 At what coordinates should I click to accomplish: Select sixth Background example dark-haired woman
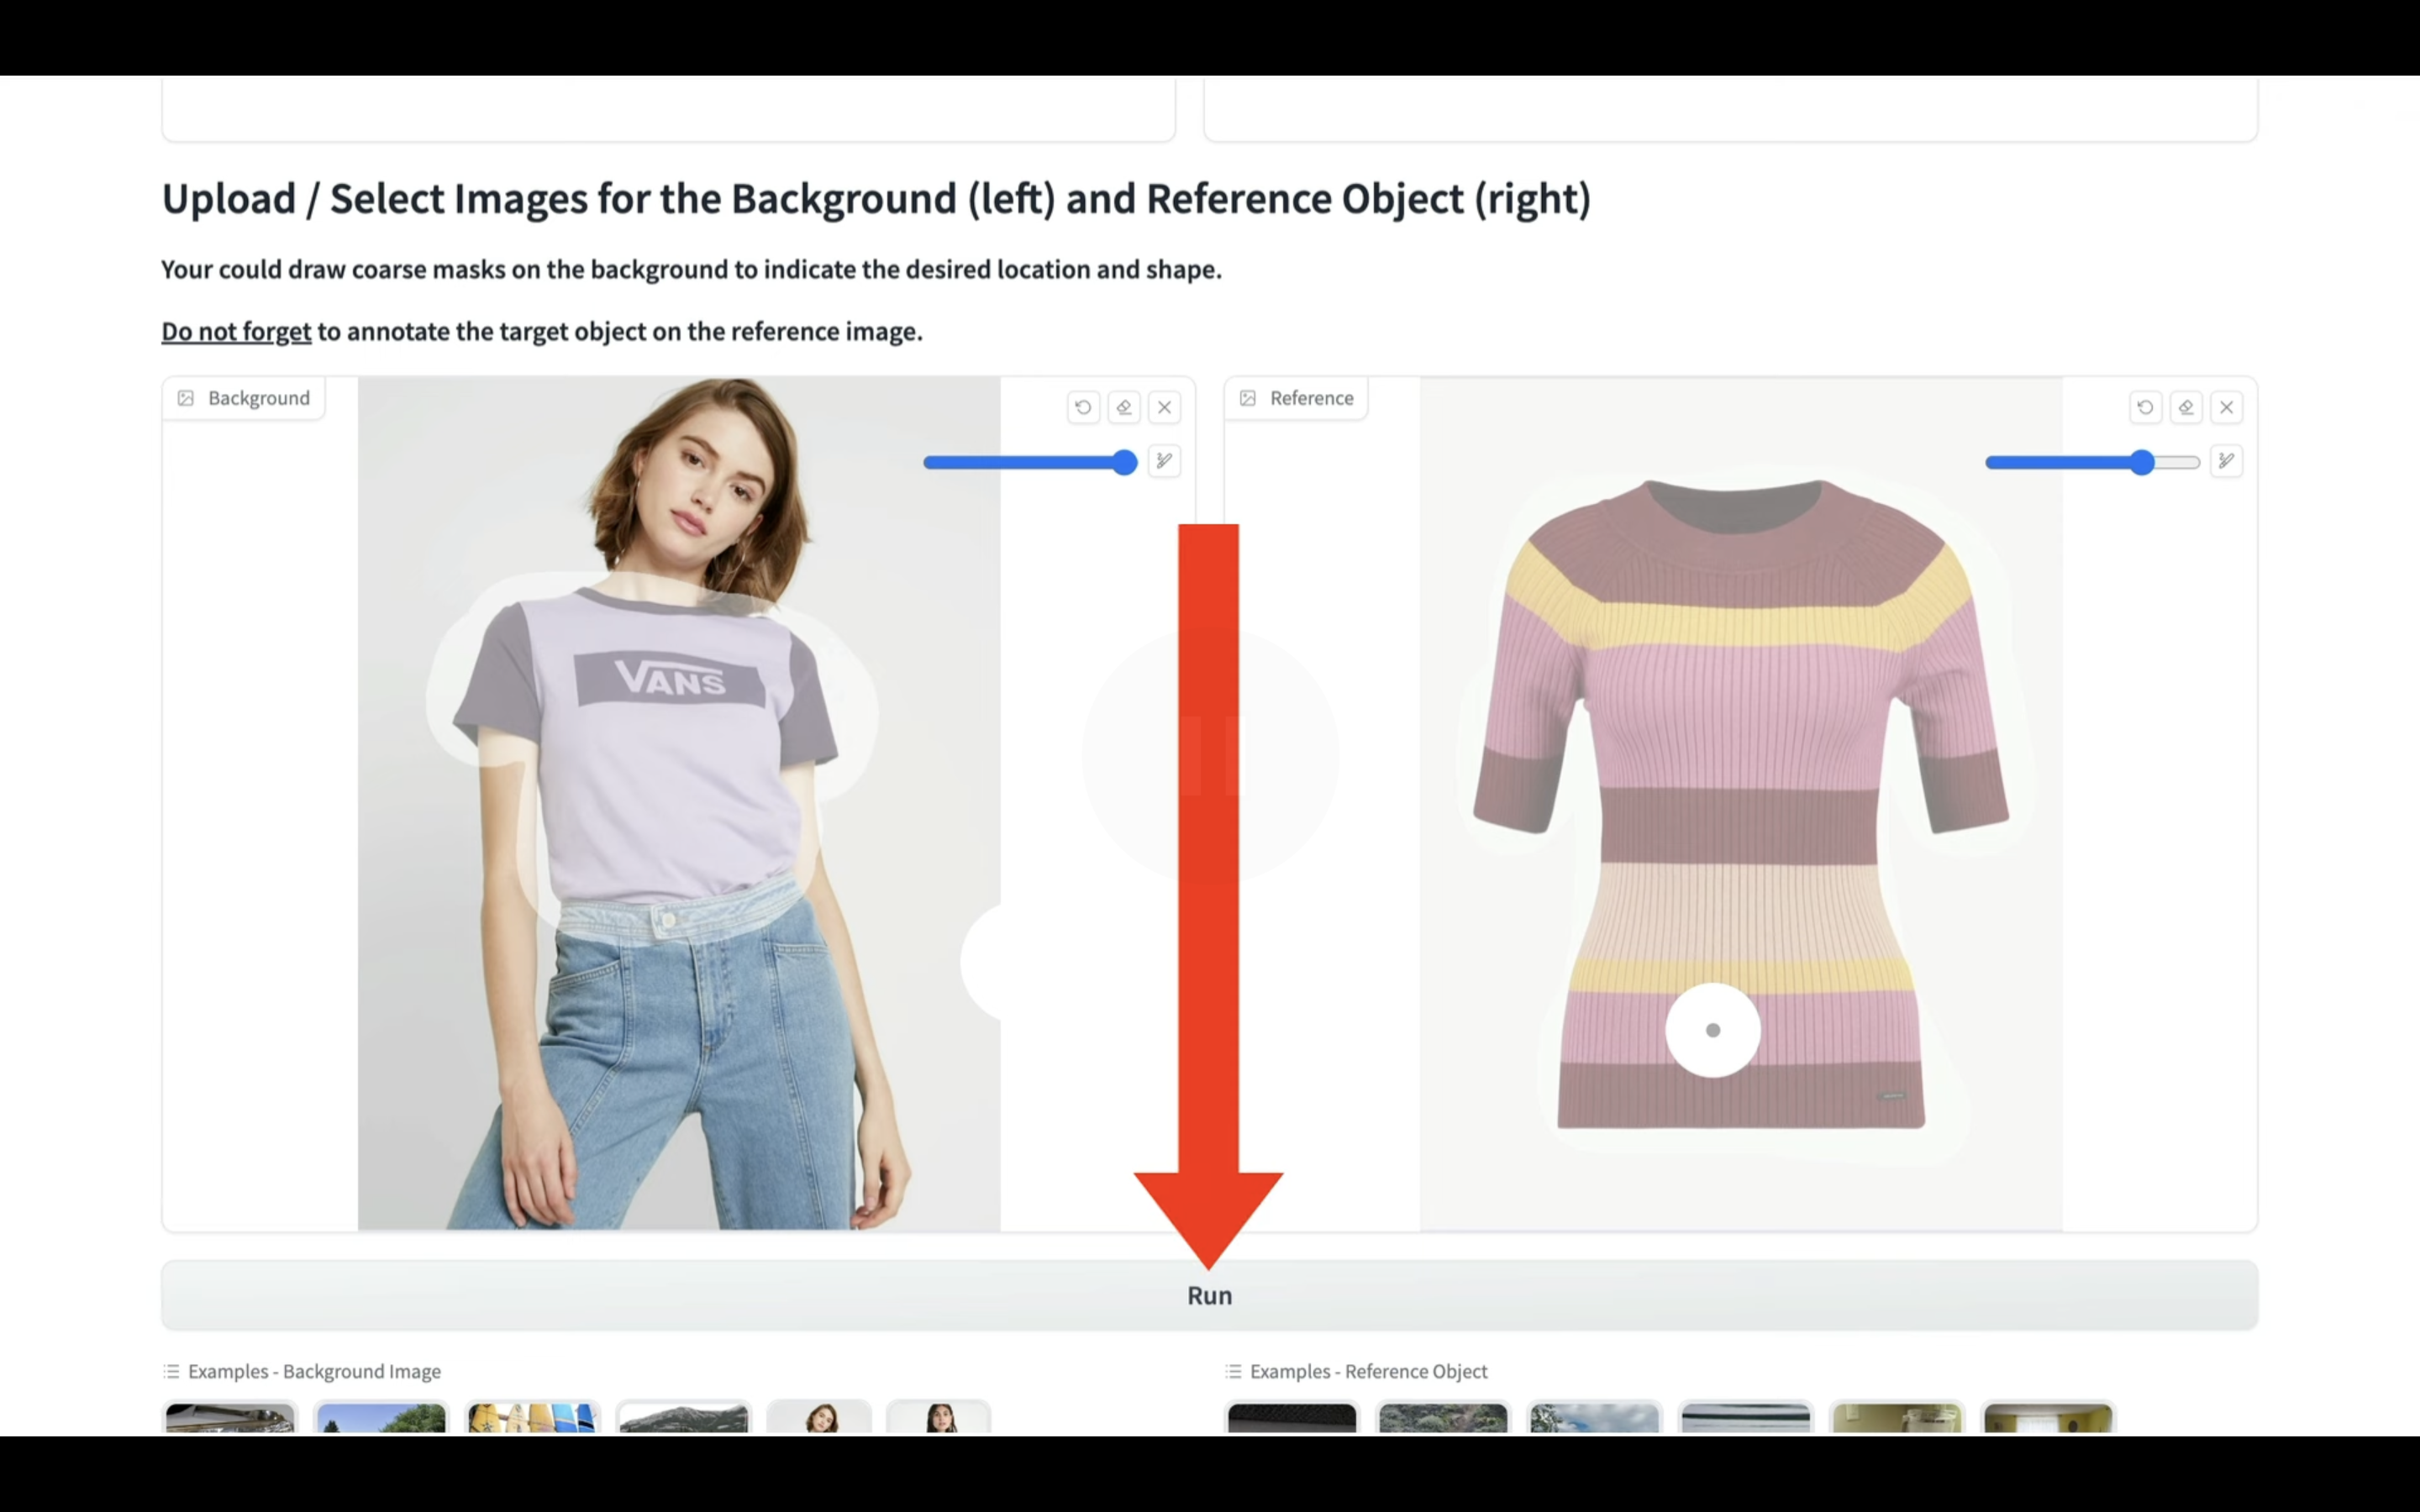[x=939, y=1418]
